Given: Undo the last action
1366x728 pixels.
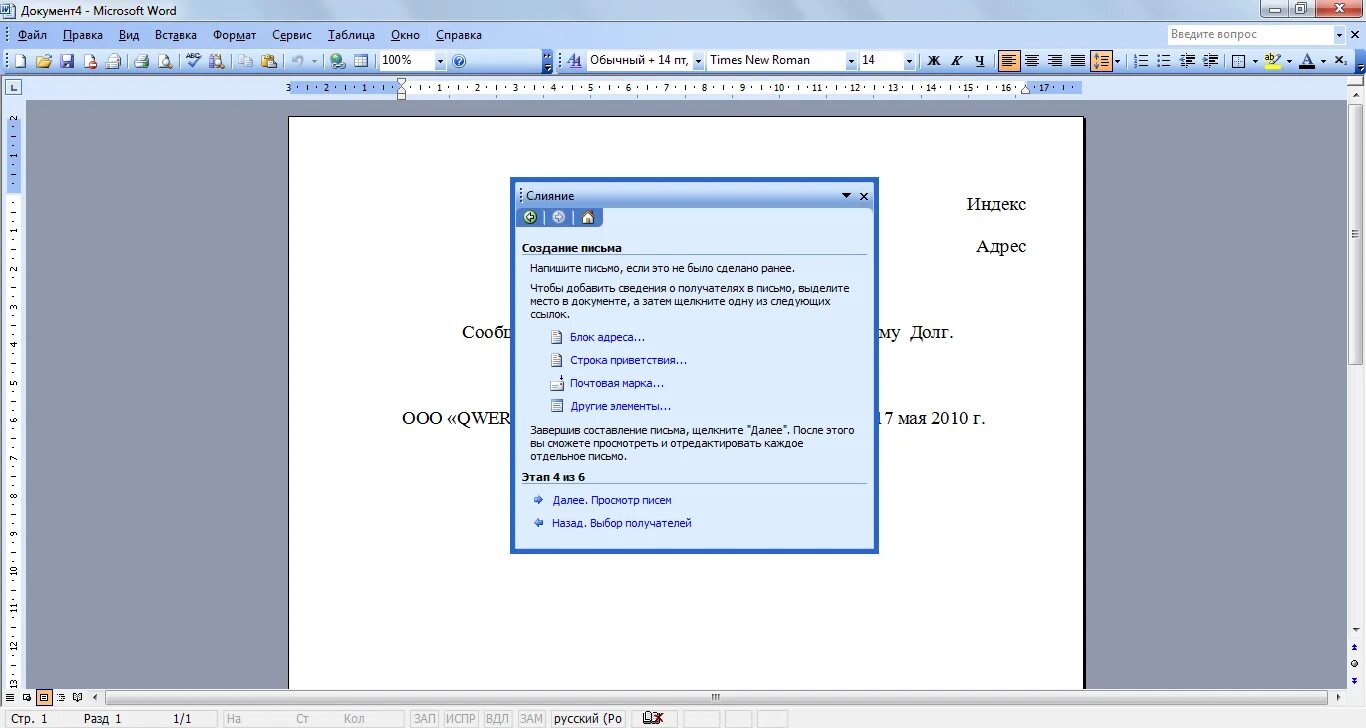Looking at the screenshot, I should pos(297,61).
